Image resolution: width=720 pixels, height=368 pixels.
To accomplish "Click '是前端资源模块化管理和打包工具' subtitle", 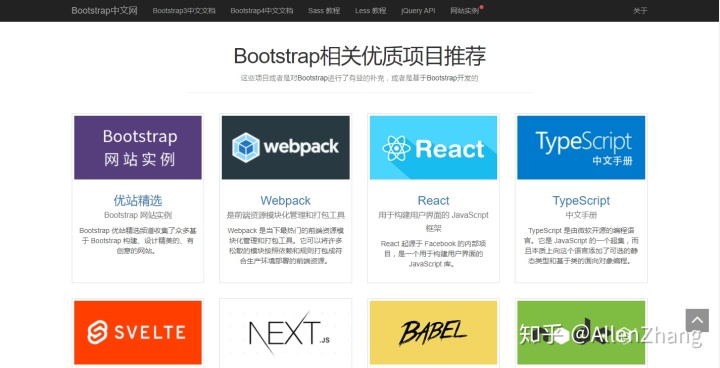I will click(x=286, y=215).
